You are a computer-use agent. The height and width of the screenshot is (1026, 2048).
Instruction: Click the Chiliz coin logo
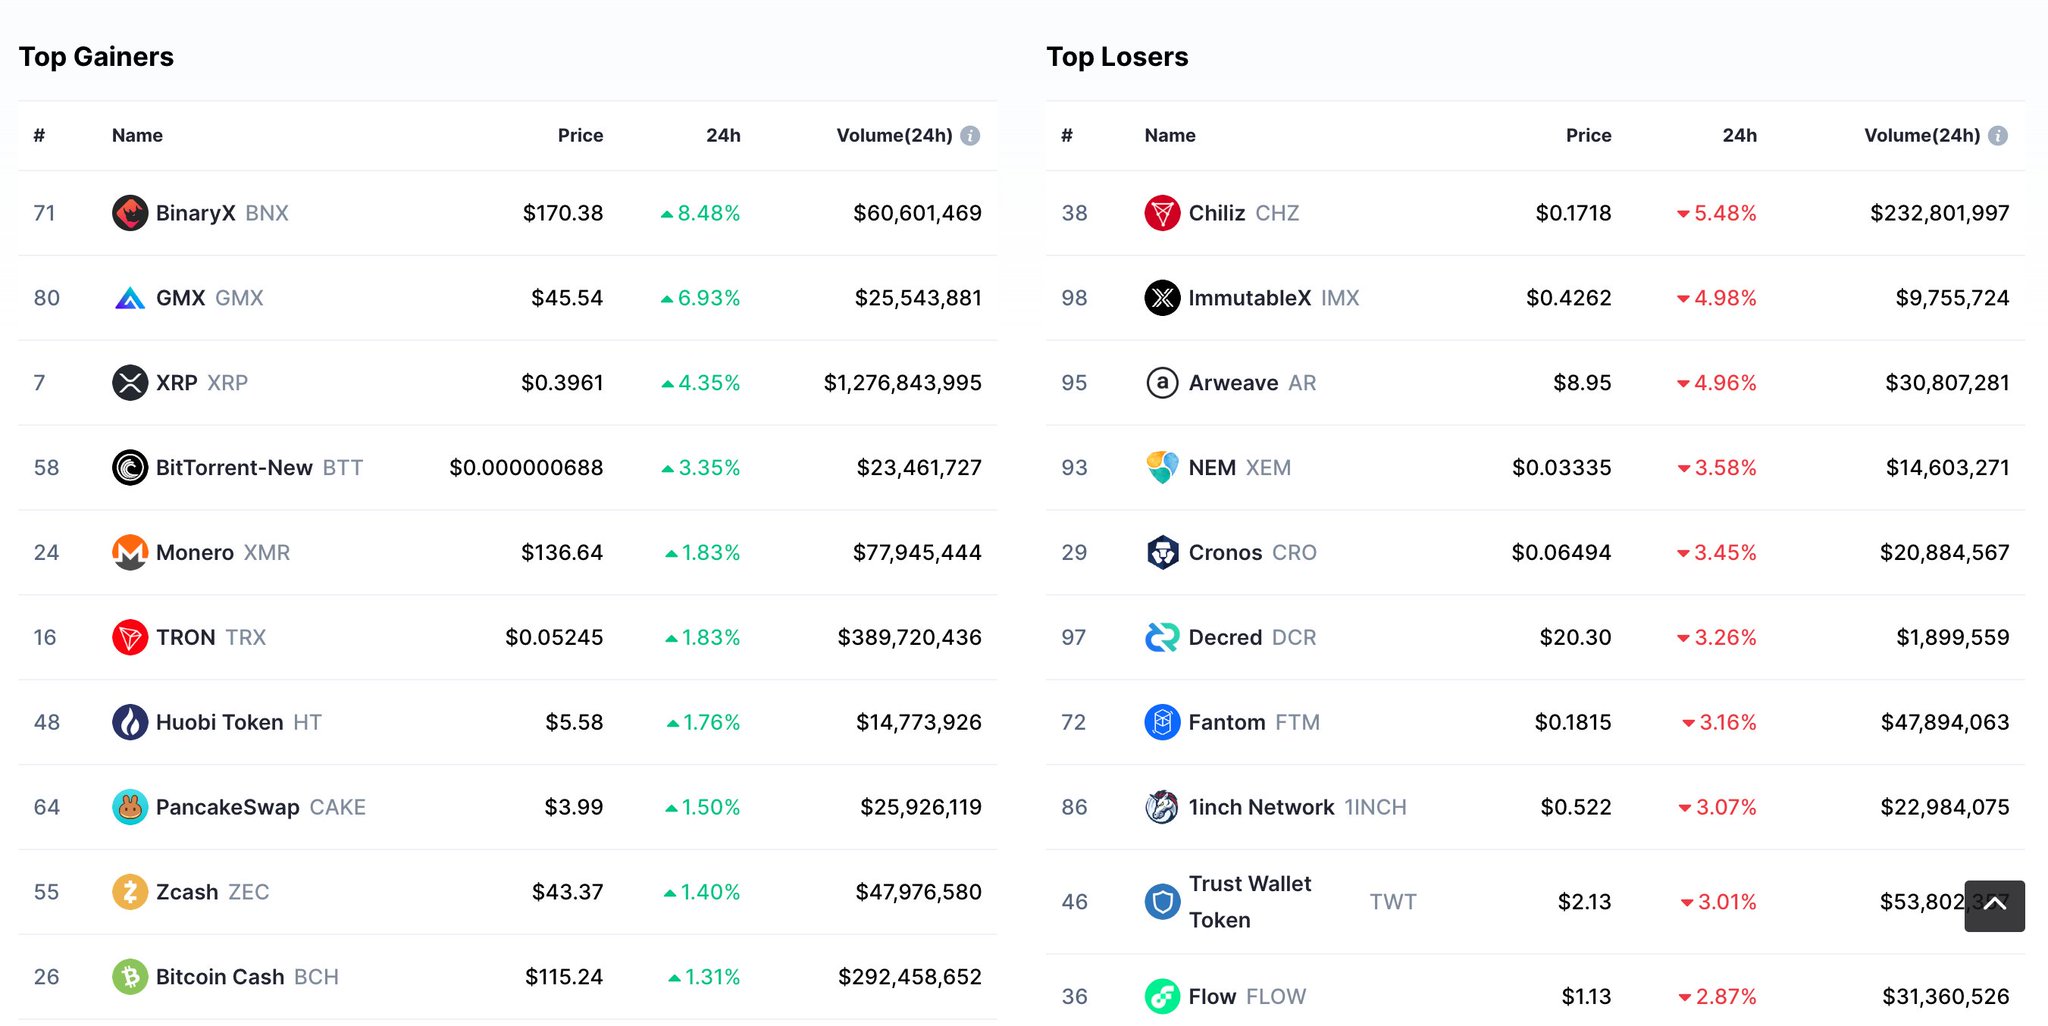click(1161, 212)
